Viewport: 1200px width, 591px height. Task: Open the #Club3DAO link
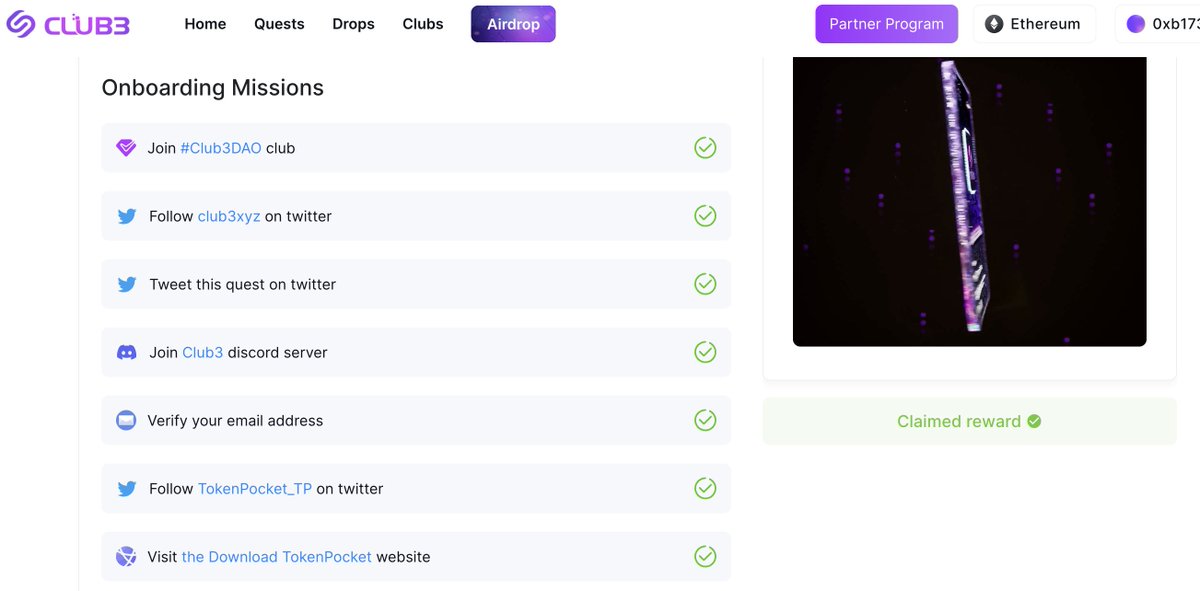pyautogui.click(x=221, y=148)
